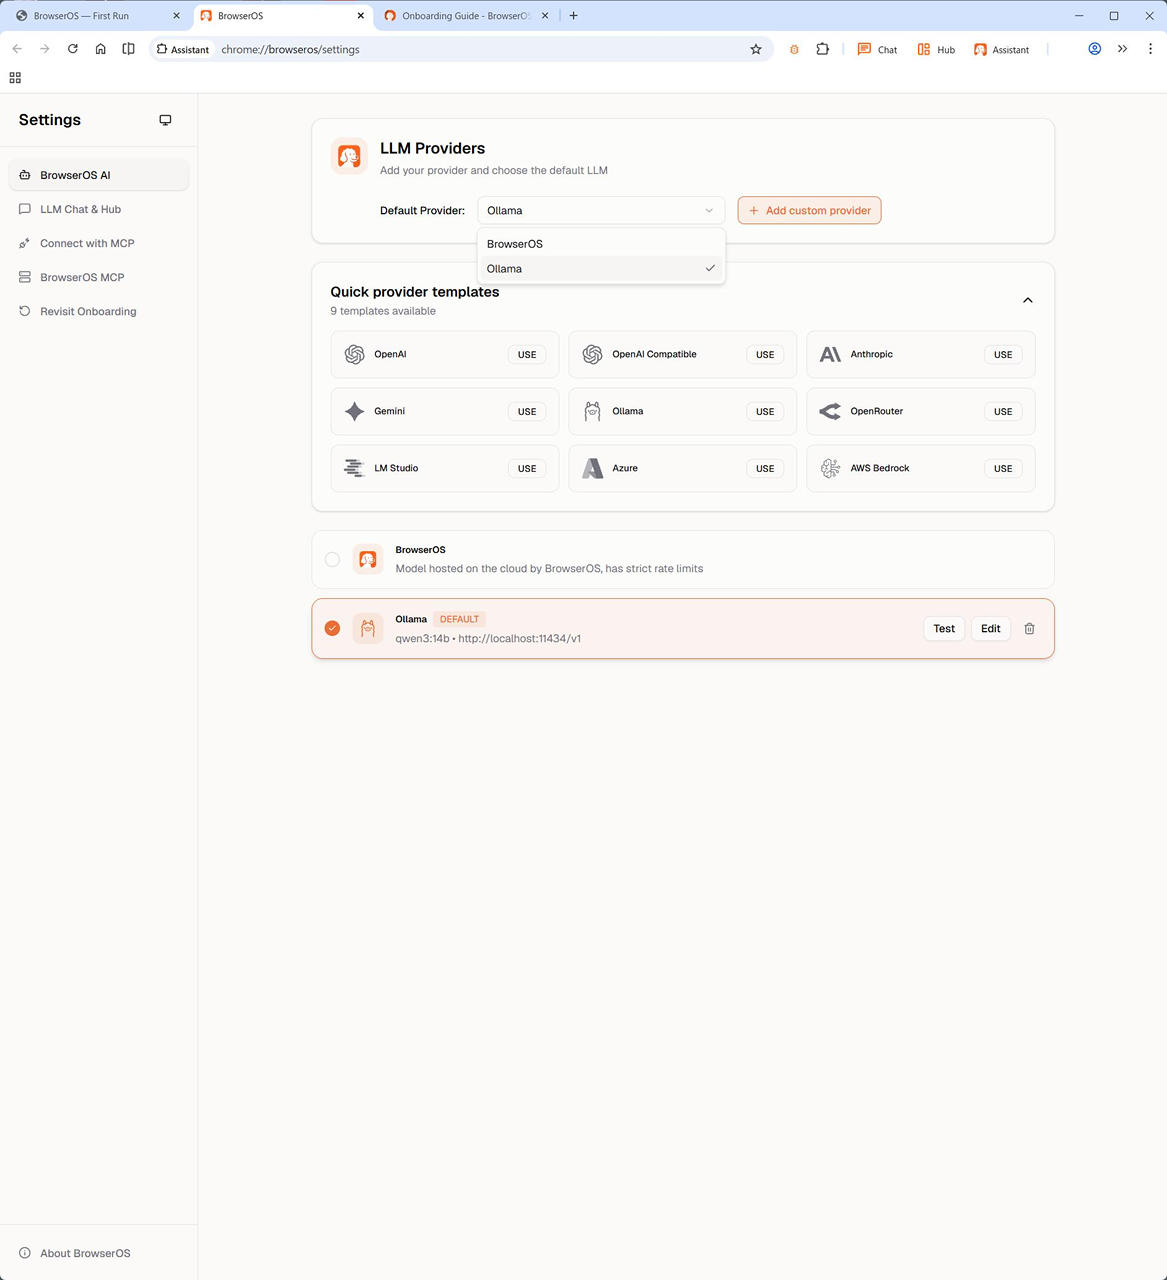Open the user profile icon
Viewport: 1167px width, 1280px height.
[x=1094, y=49]
